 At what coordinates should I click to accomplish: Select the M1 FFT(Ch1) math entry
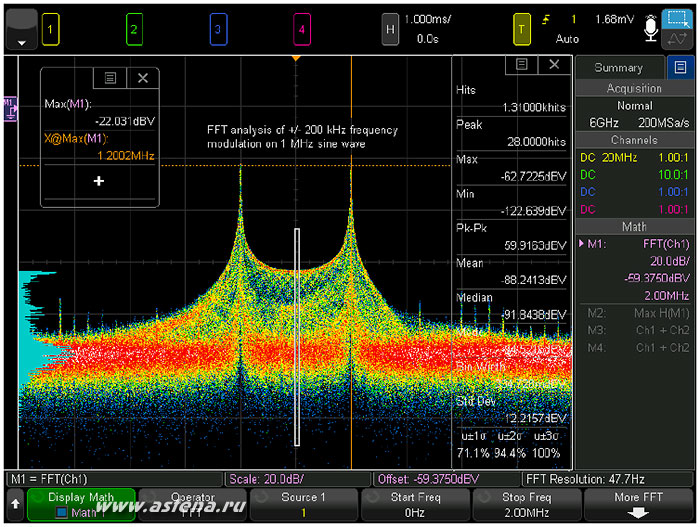(634, 244)
